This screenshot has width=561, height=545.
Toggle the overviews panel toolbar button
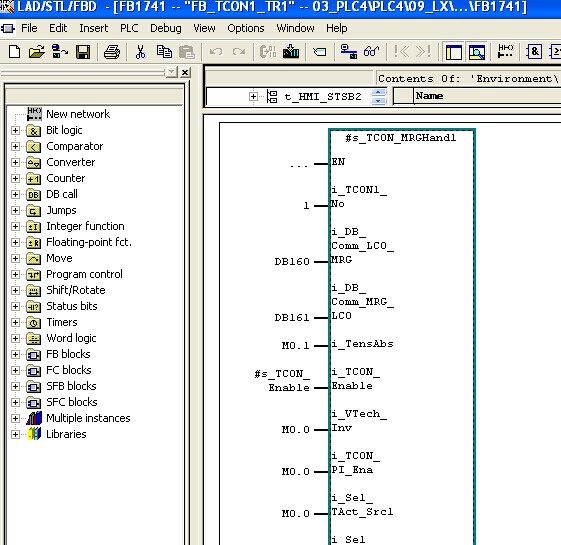[x=454, y=52]
